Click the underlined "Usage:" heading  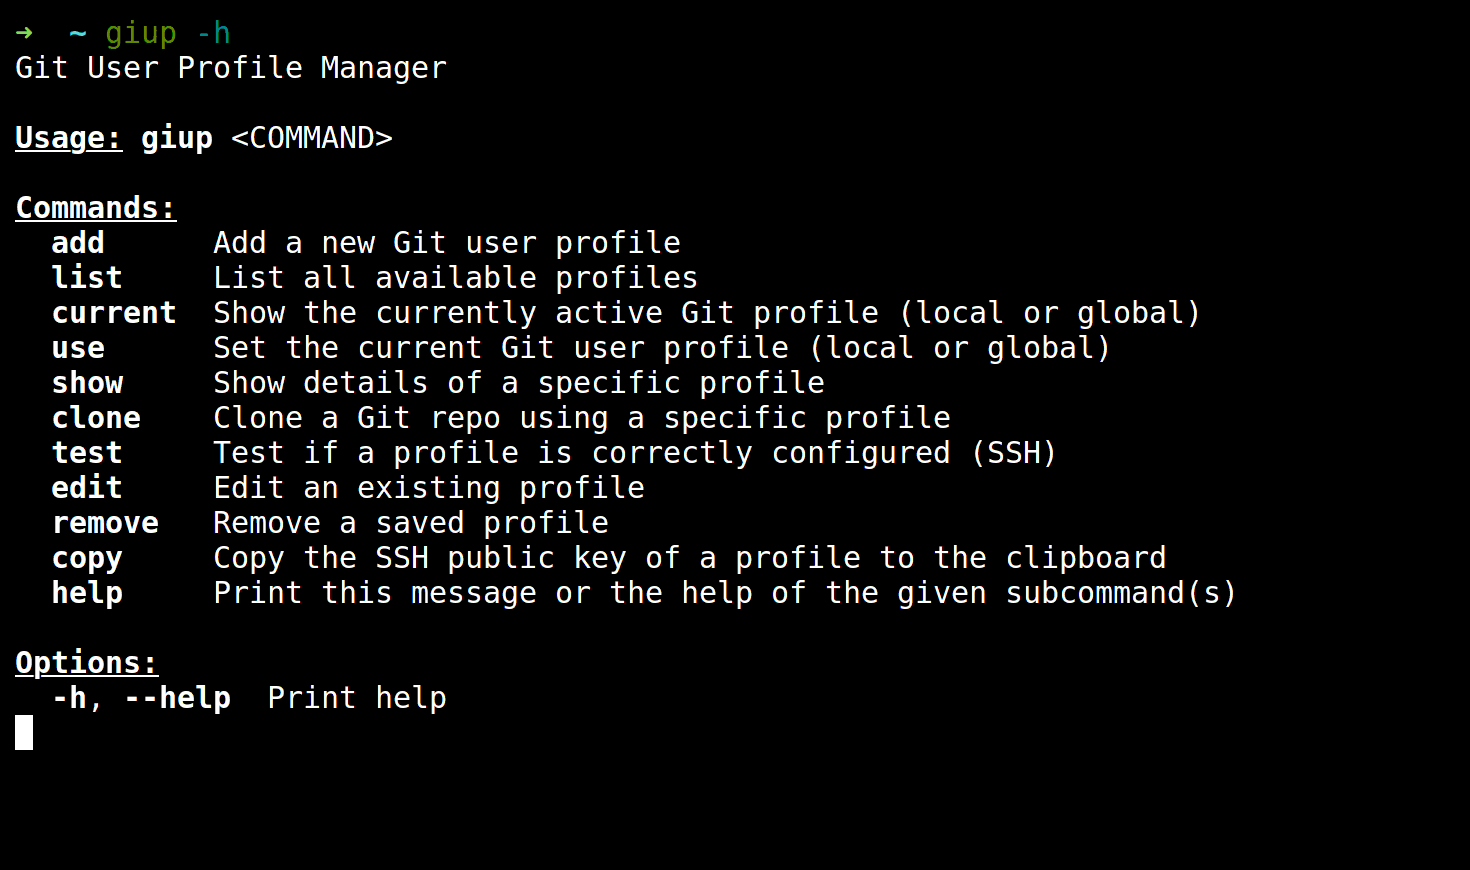coord(68,138)
